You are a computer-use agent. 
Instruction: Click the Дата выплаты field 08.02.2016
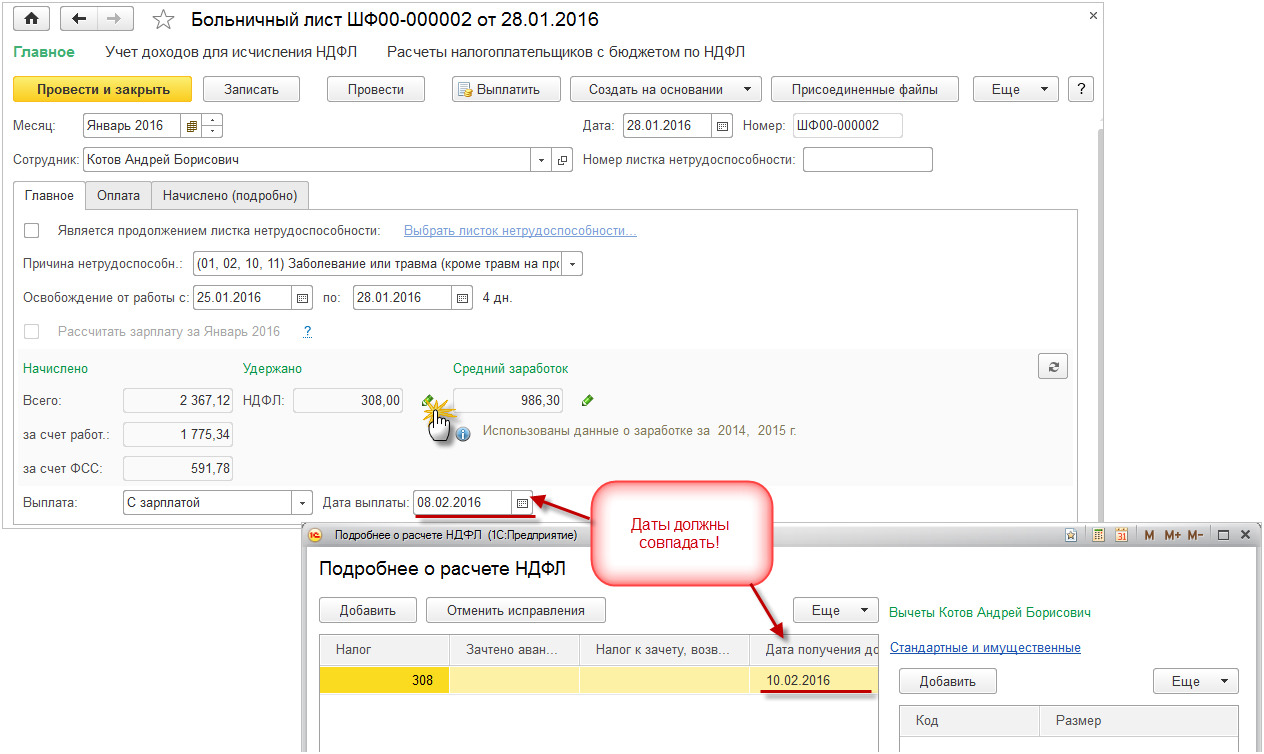point(462,503)
